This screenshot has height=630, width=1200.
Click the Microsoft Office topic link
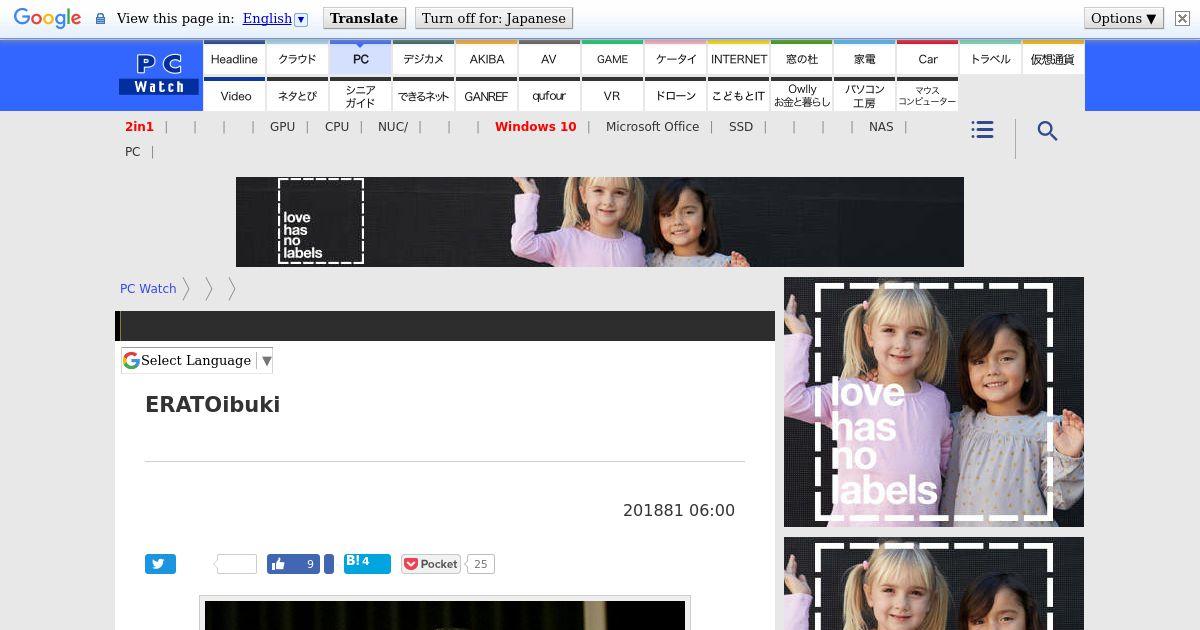pos(652,127)
